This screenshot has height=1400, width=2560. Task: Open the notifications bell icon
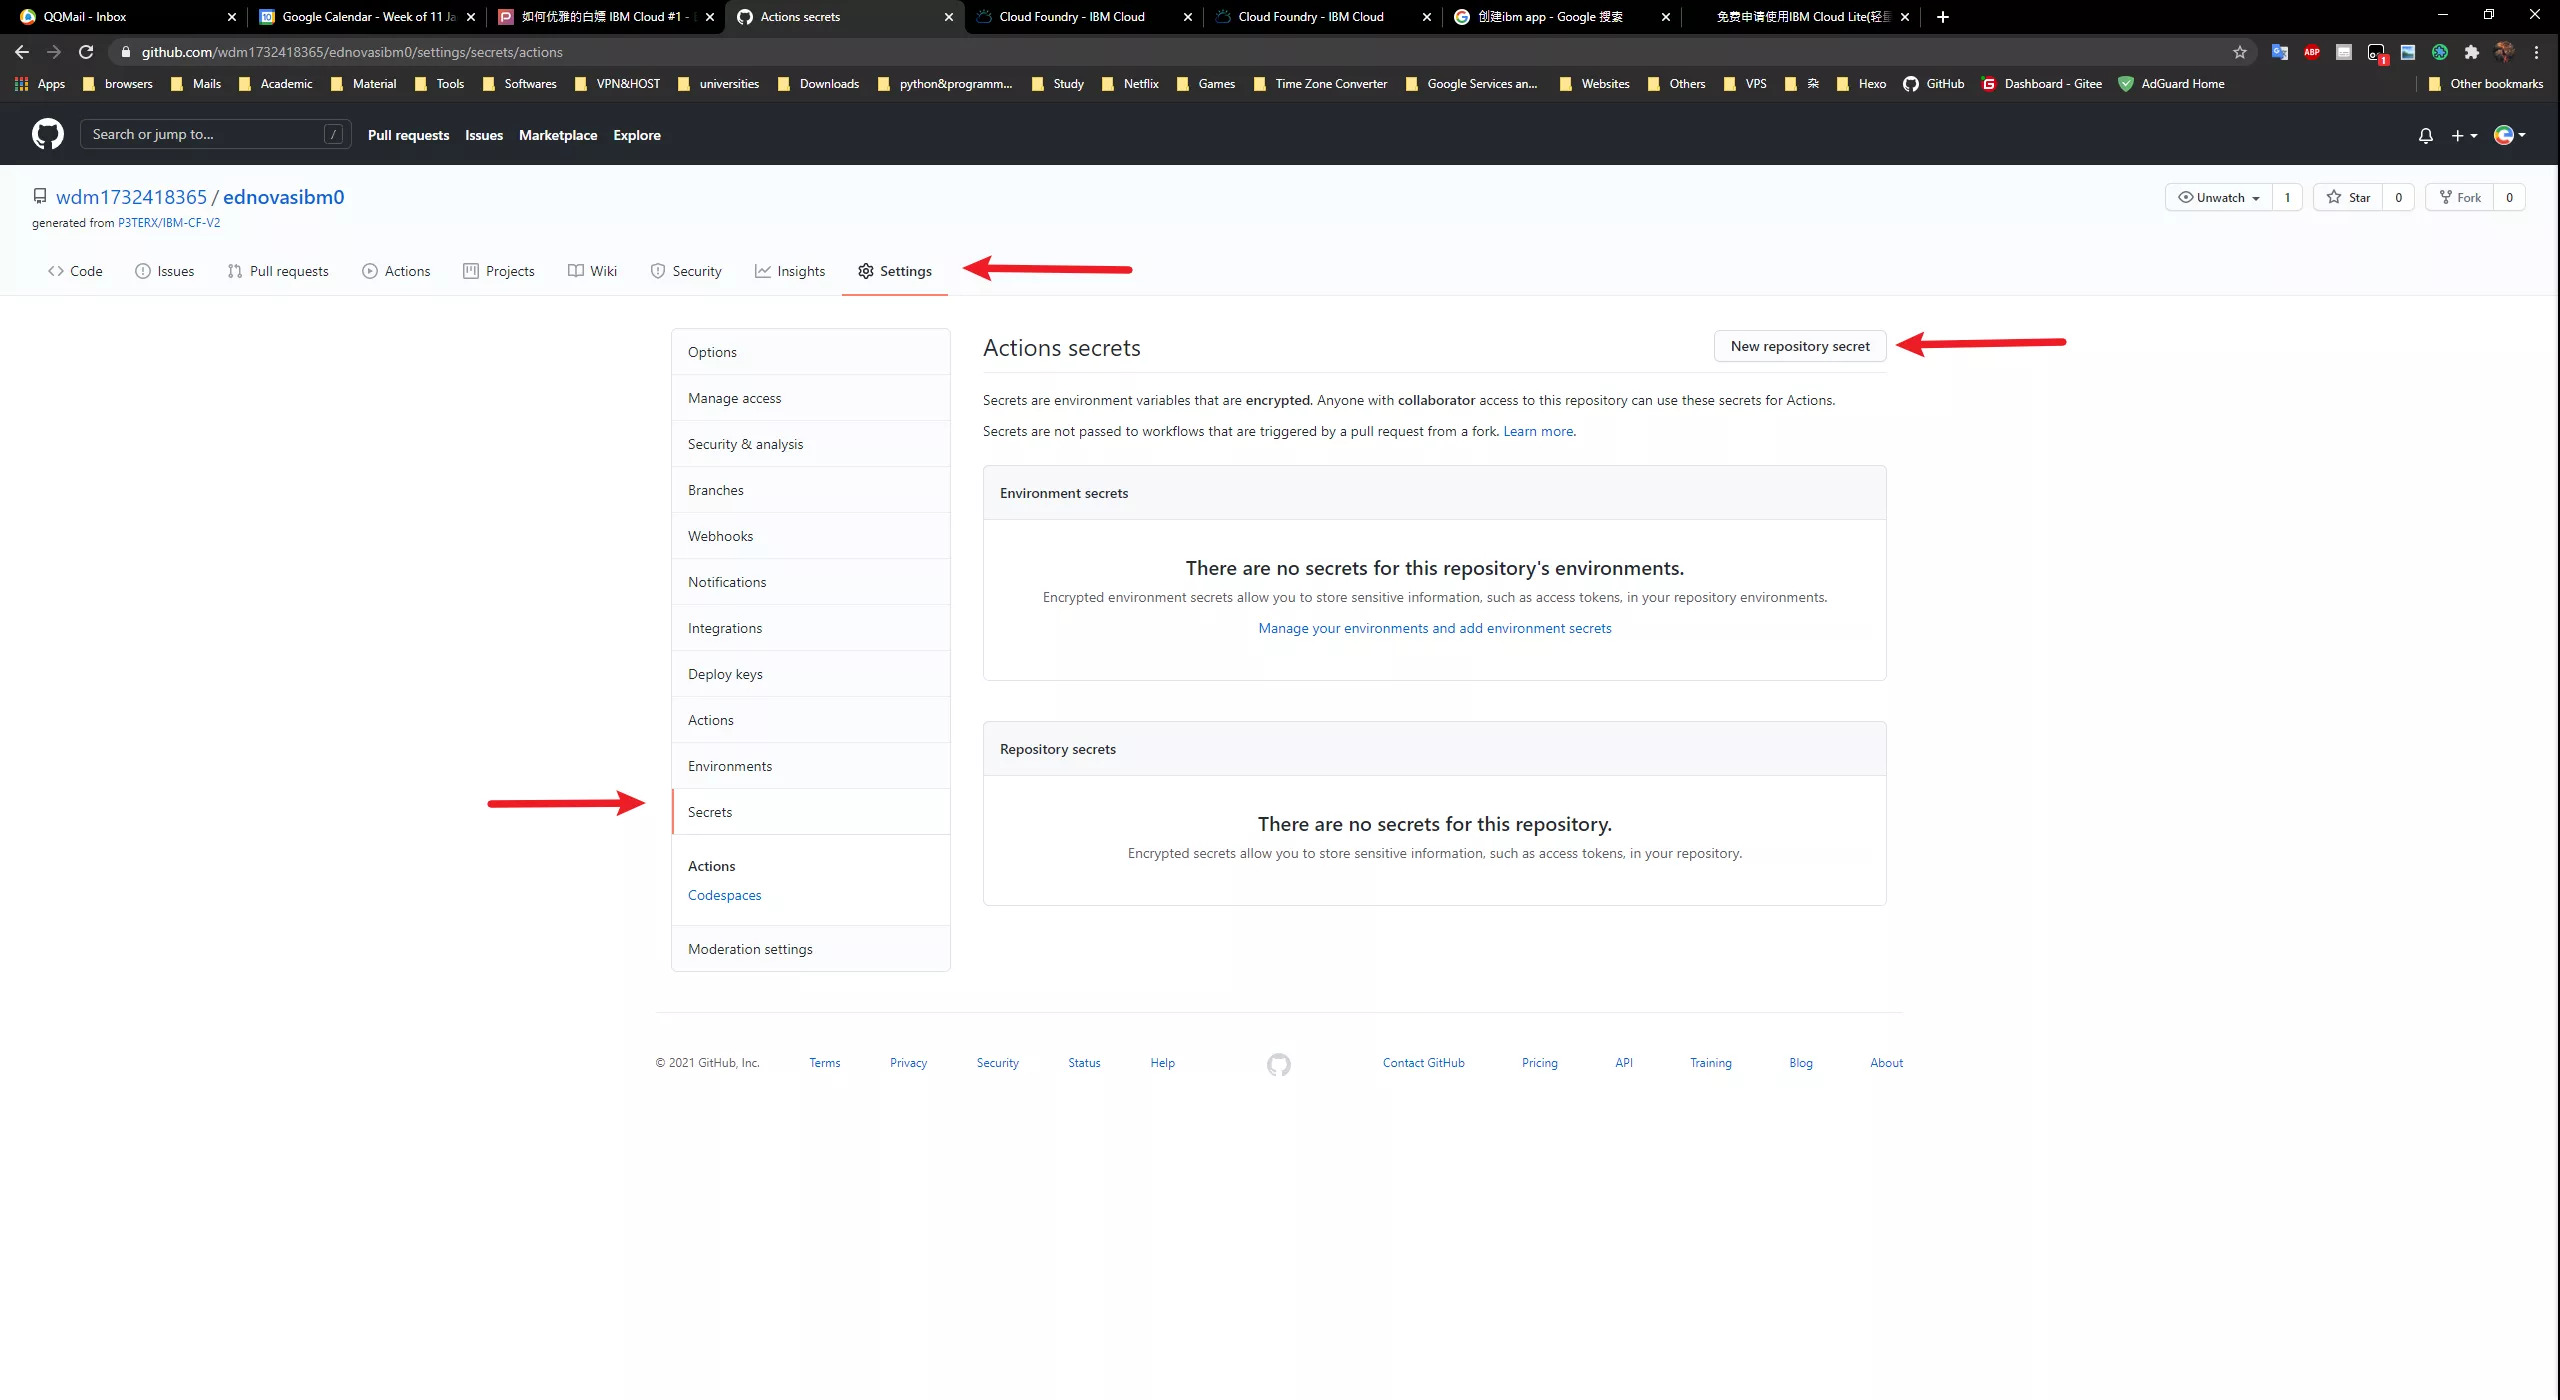(x=2425, y=135)
